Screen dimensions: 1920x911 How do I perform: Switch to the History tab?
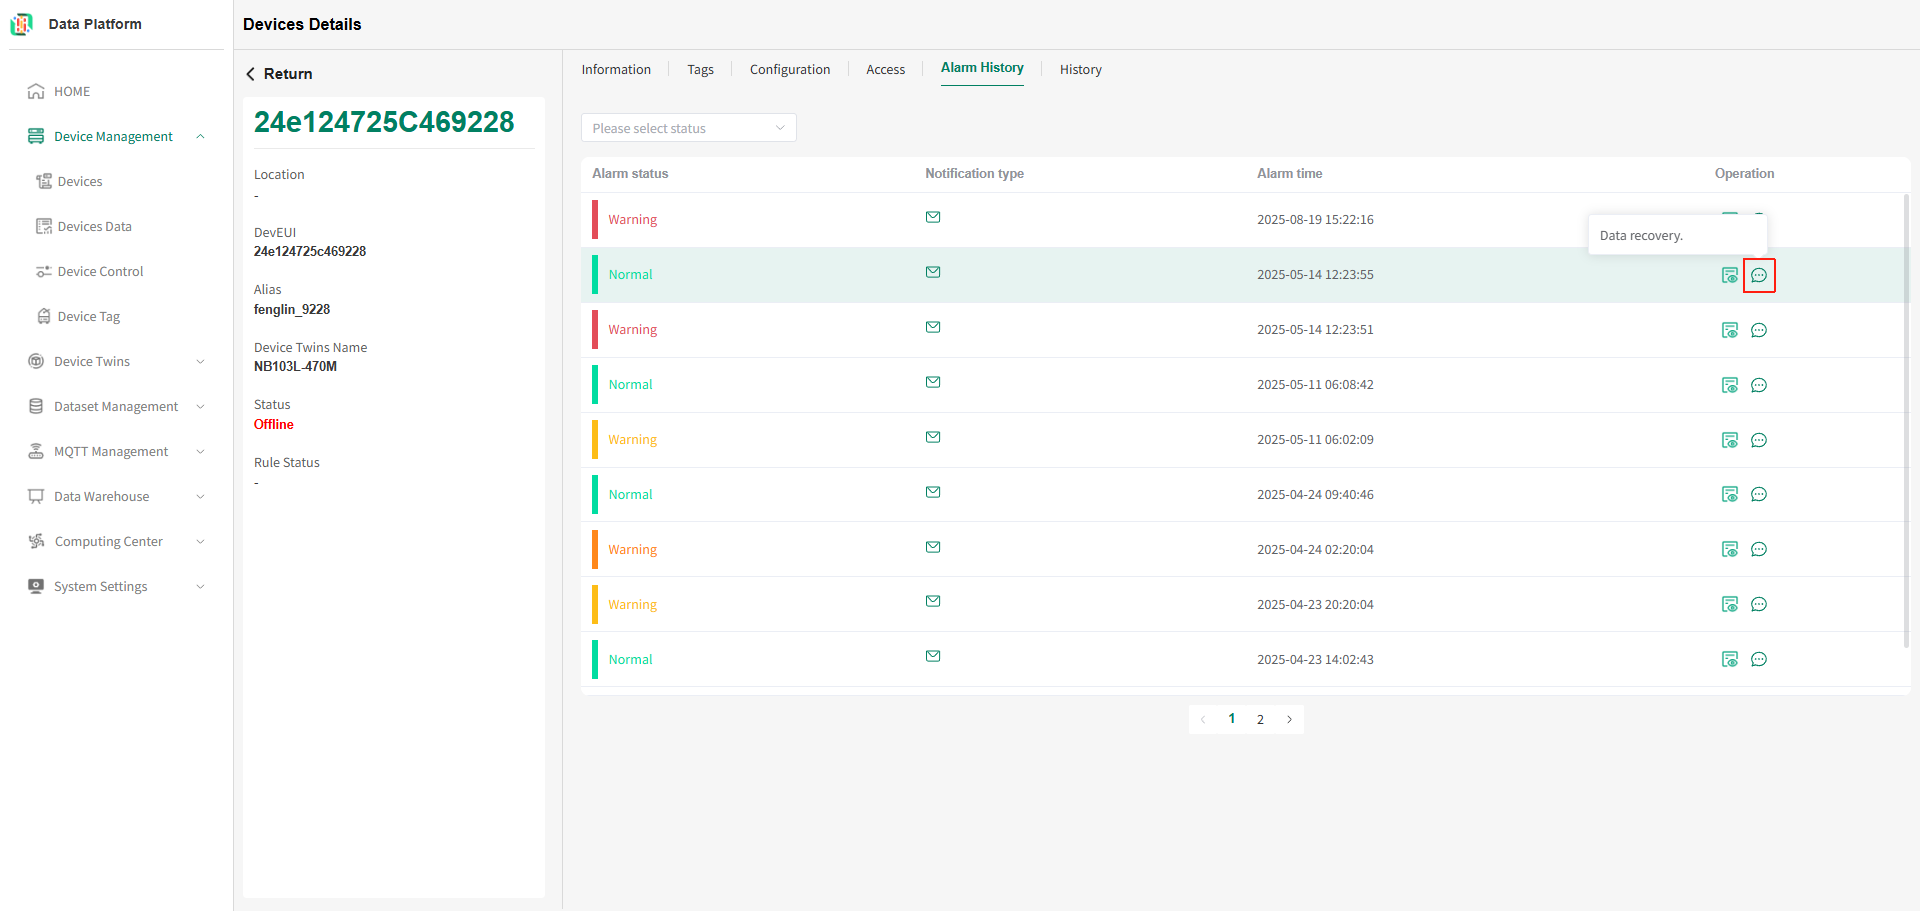pos(1081,69)
